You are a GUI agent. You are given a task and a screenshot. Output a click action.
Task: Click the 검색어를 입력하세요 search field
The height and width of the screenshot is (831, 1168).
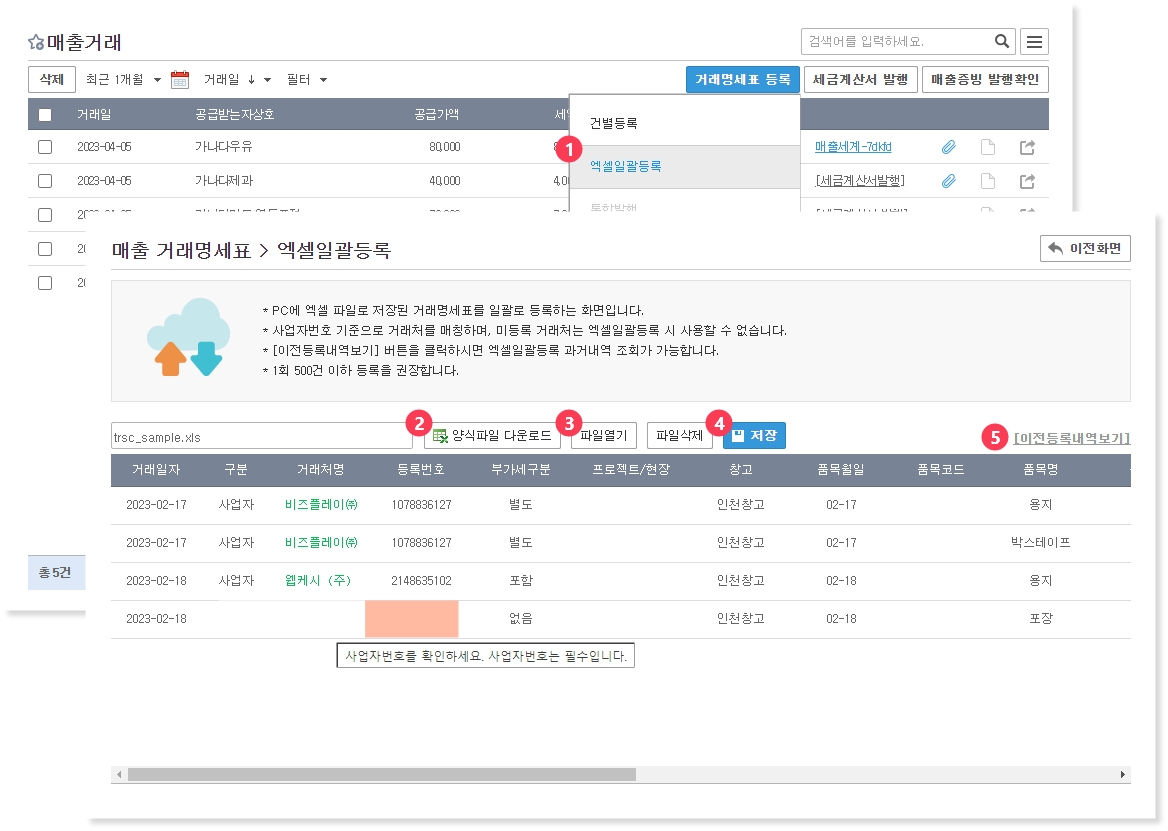click(895, 42)
